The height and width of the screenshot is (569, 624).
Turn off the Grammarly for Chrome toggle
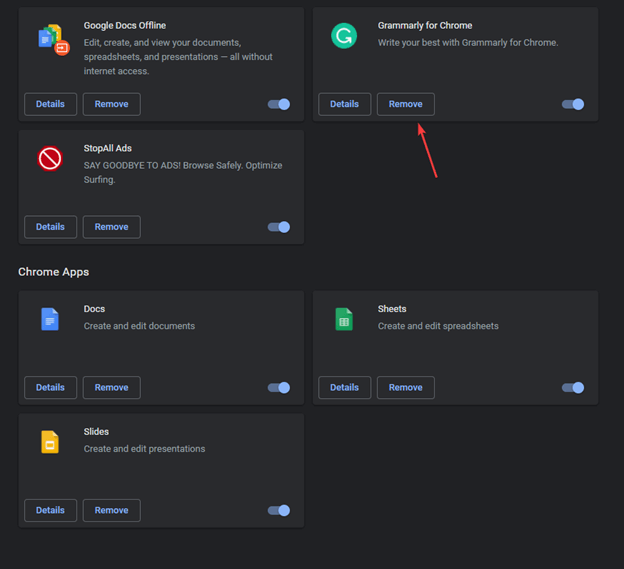pyautogui.click(x=573, y=104)
